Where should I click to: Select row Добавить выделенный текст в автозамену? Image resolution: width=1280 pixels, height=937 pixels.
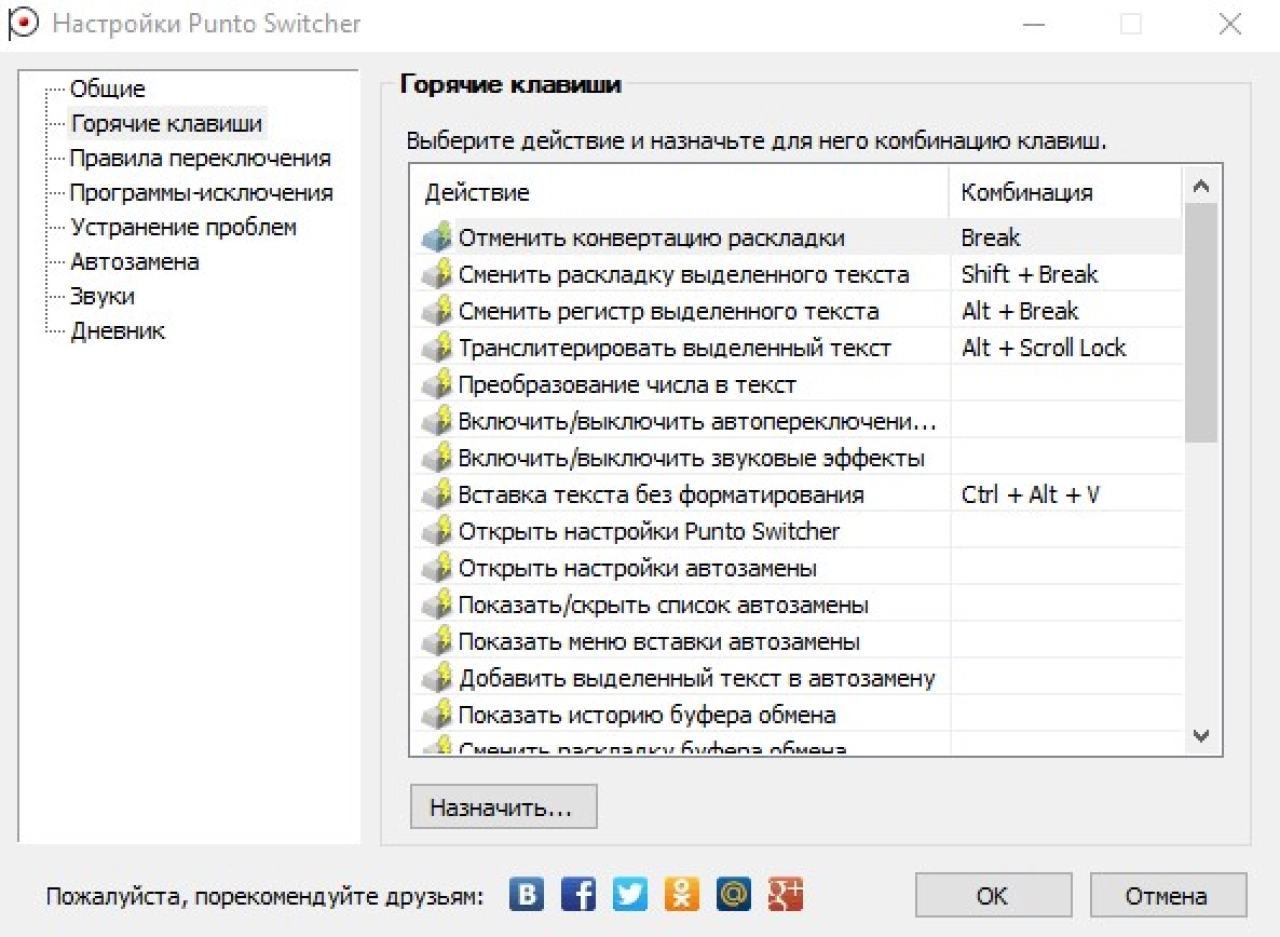(x=796, y=678)
